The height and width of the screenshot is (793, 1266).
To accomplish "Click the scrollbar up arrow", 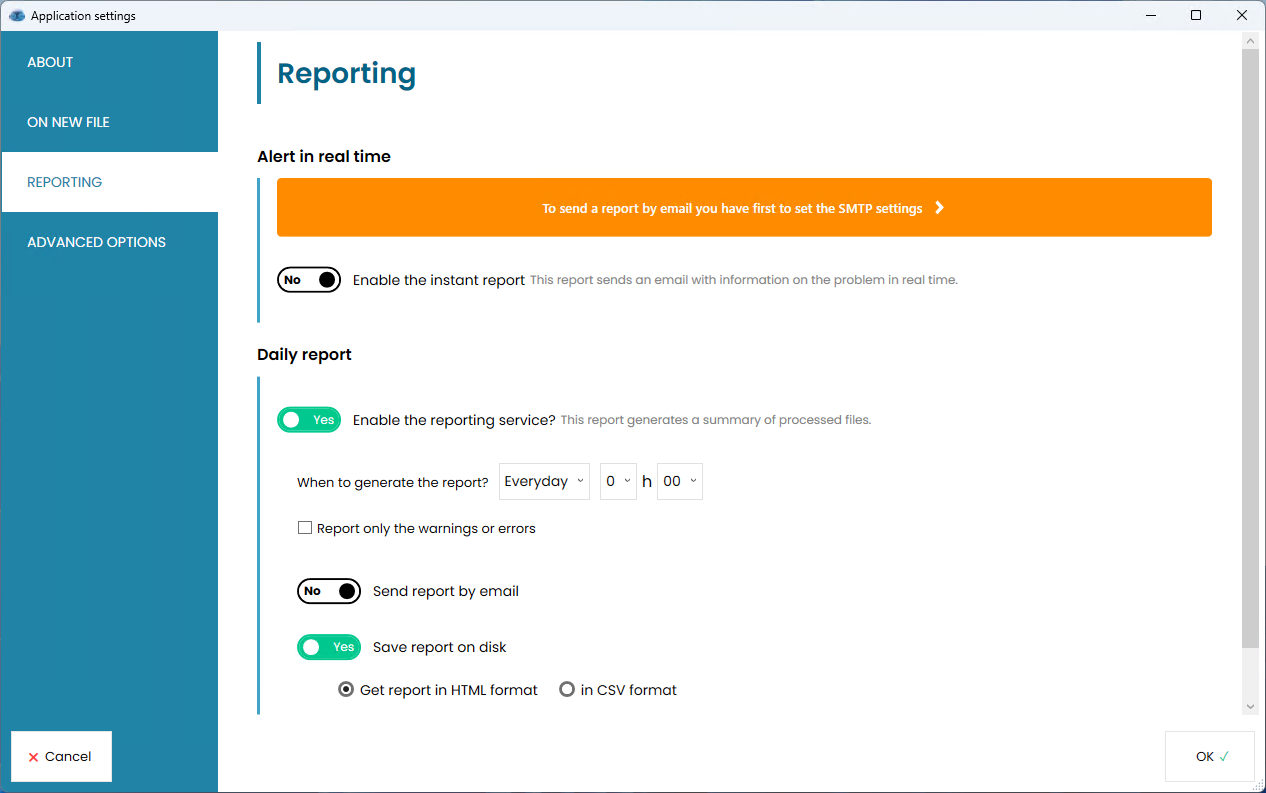I will pyautogui.click(x=1250, y=41).
